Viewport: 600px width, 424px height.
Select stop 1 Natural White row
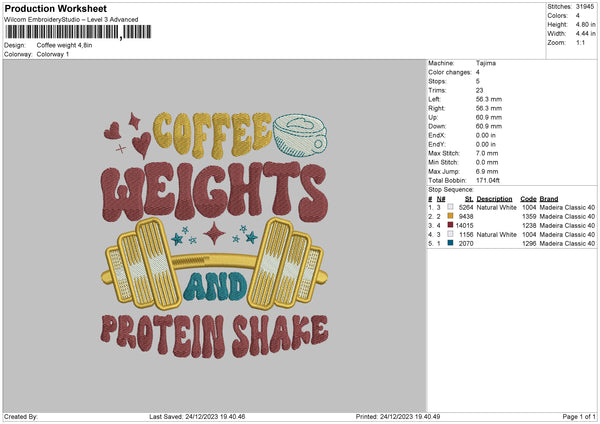point(500,207)
